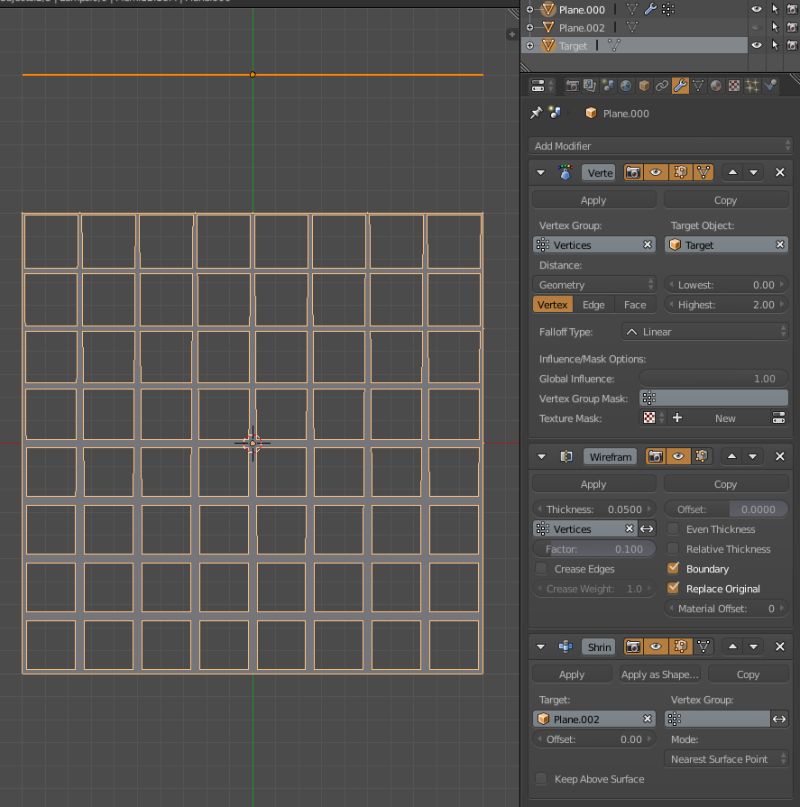Collapse the Wireframe modifier panel
The width and height of the screenshot is (800, 807).
(541, 457)
